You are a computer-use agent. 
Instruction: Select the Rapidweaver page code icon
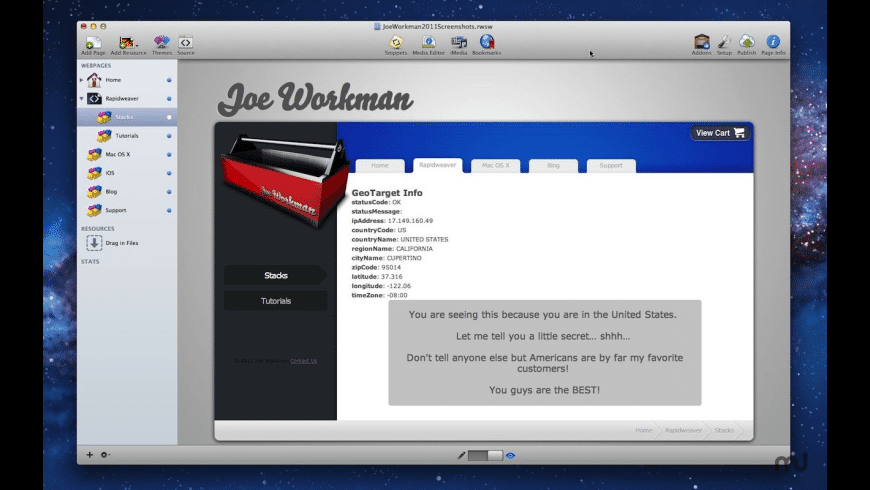click(94, 99)
